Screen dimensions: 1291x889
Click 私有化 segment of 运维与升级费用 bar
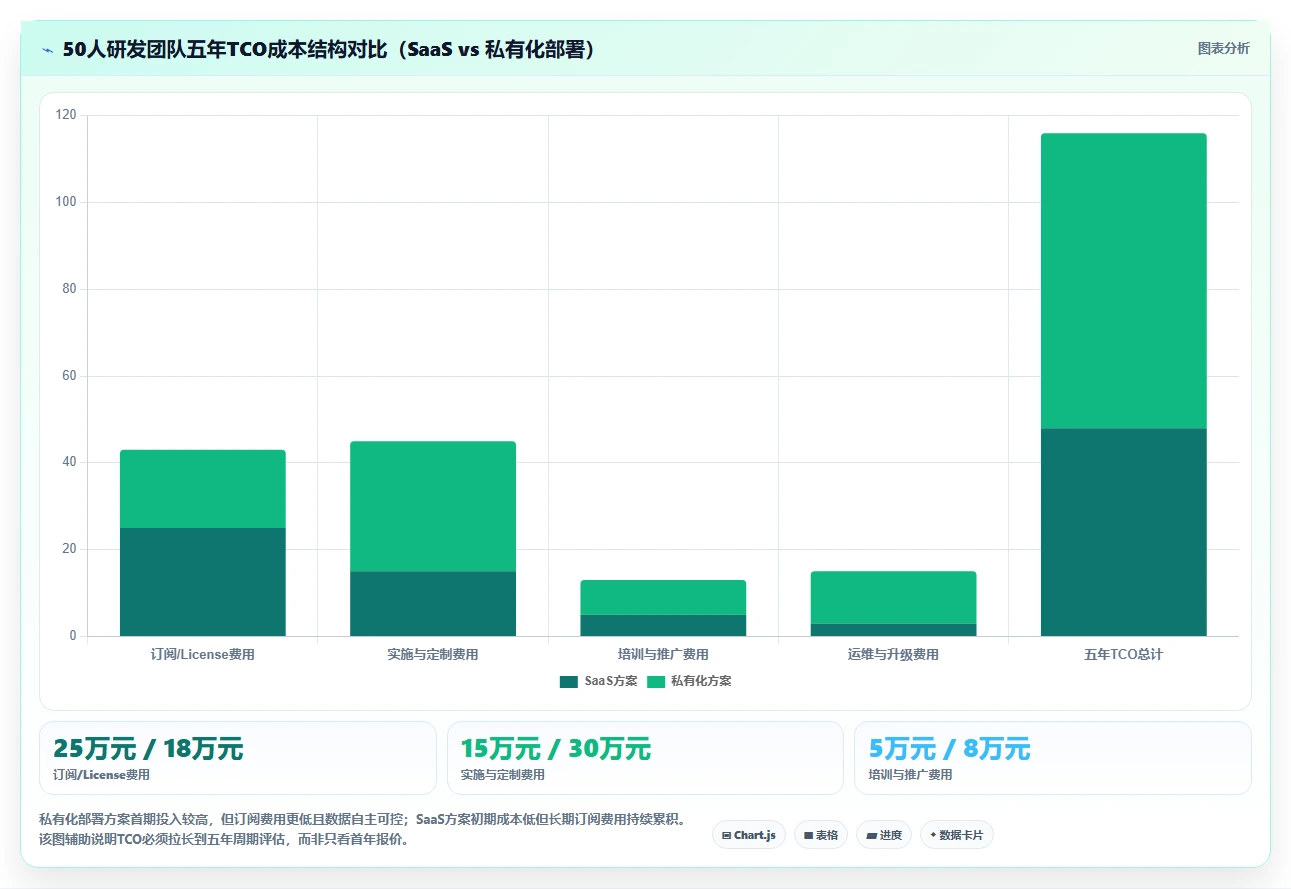click(x=893, y=597)
